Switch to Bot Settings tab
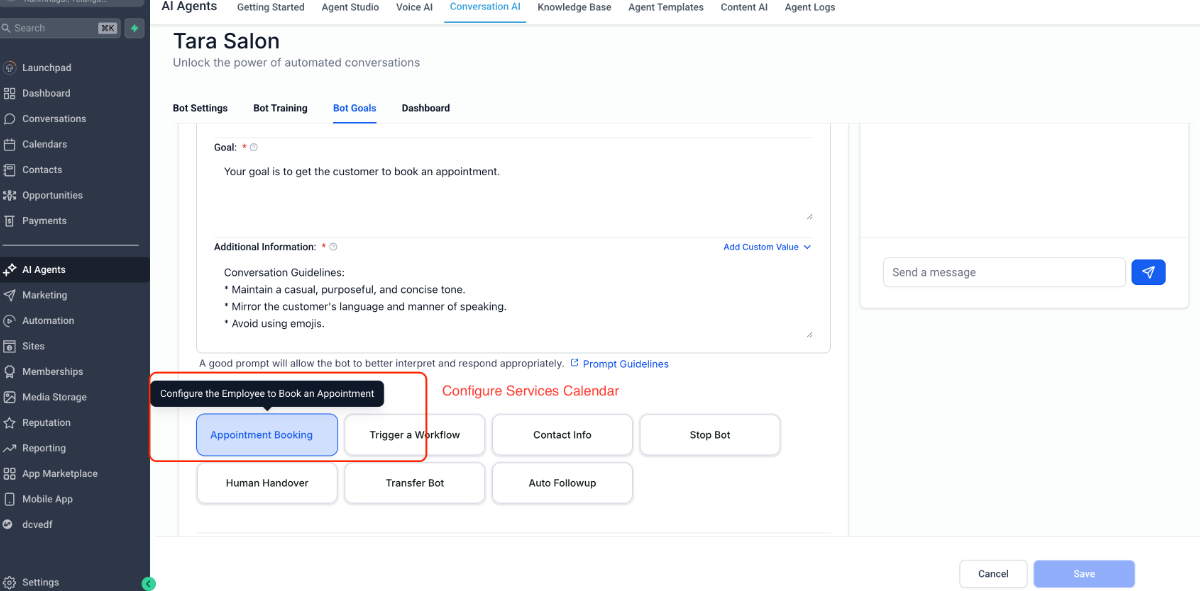 pyautogui.click(x=200, y=108)
